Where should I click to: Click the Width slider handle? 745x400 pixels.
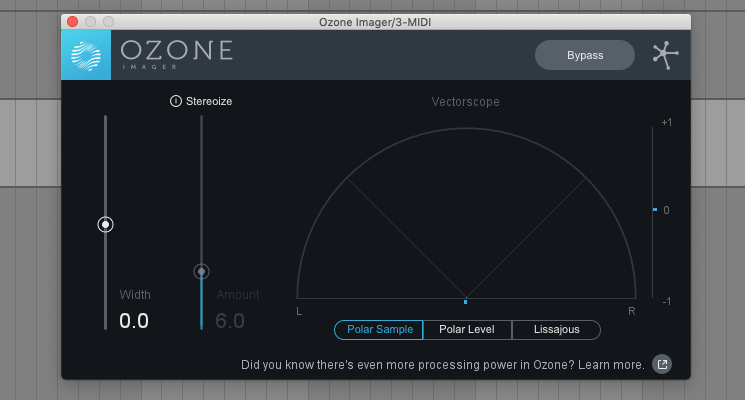105,224
